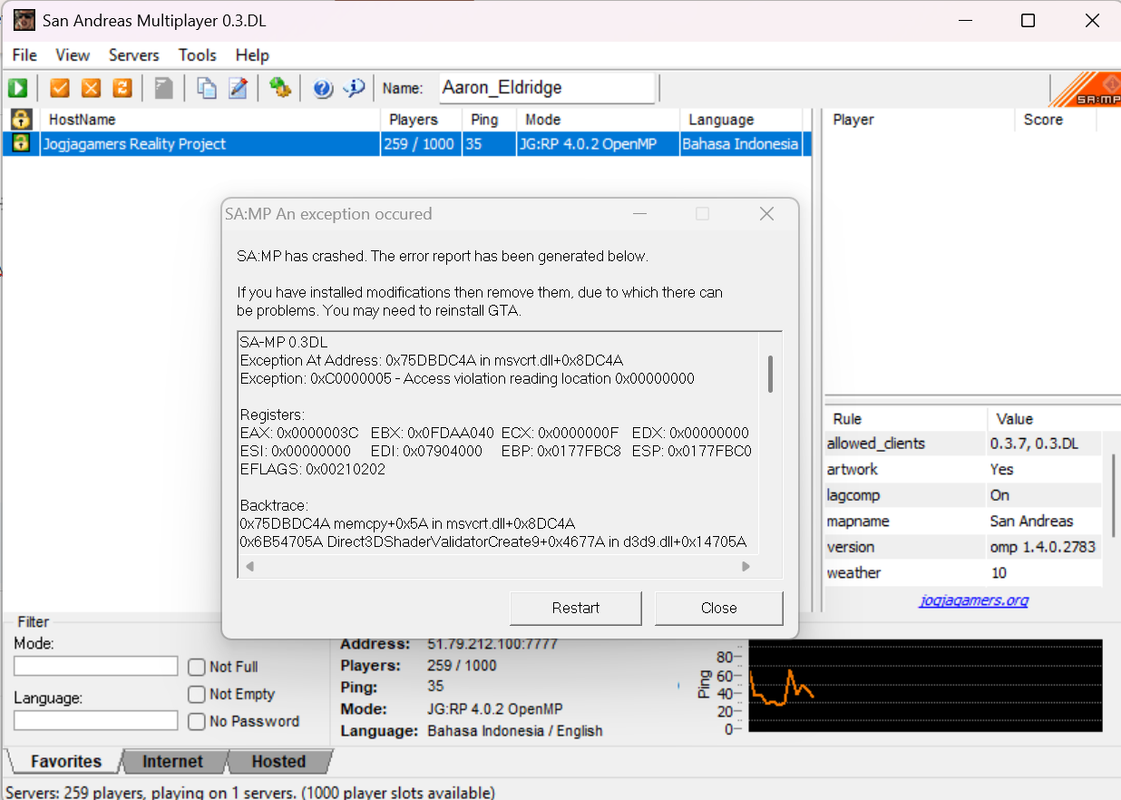Click the Refresh Server orange icon
The width and height of the screenshot is (1121, 800).
point(123,88)
